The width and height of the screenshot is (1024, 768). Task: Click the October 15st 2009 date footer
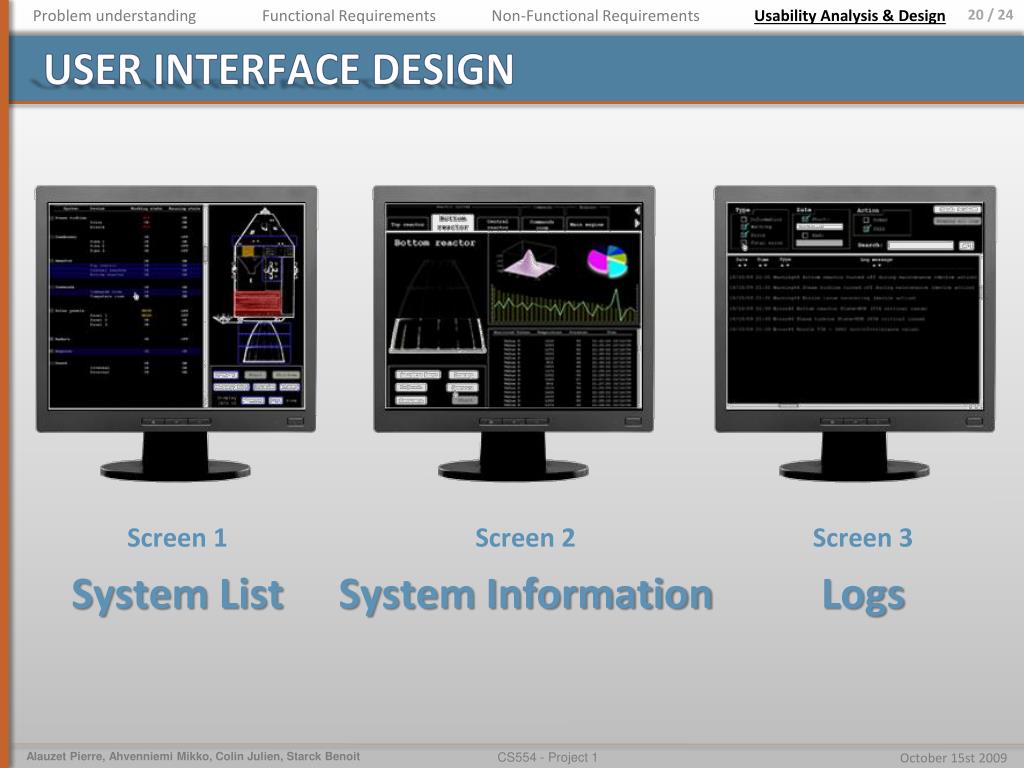[x=953, y=758]
